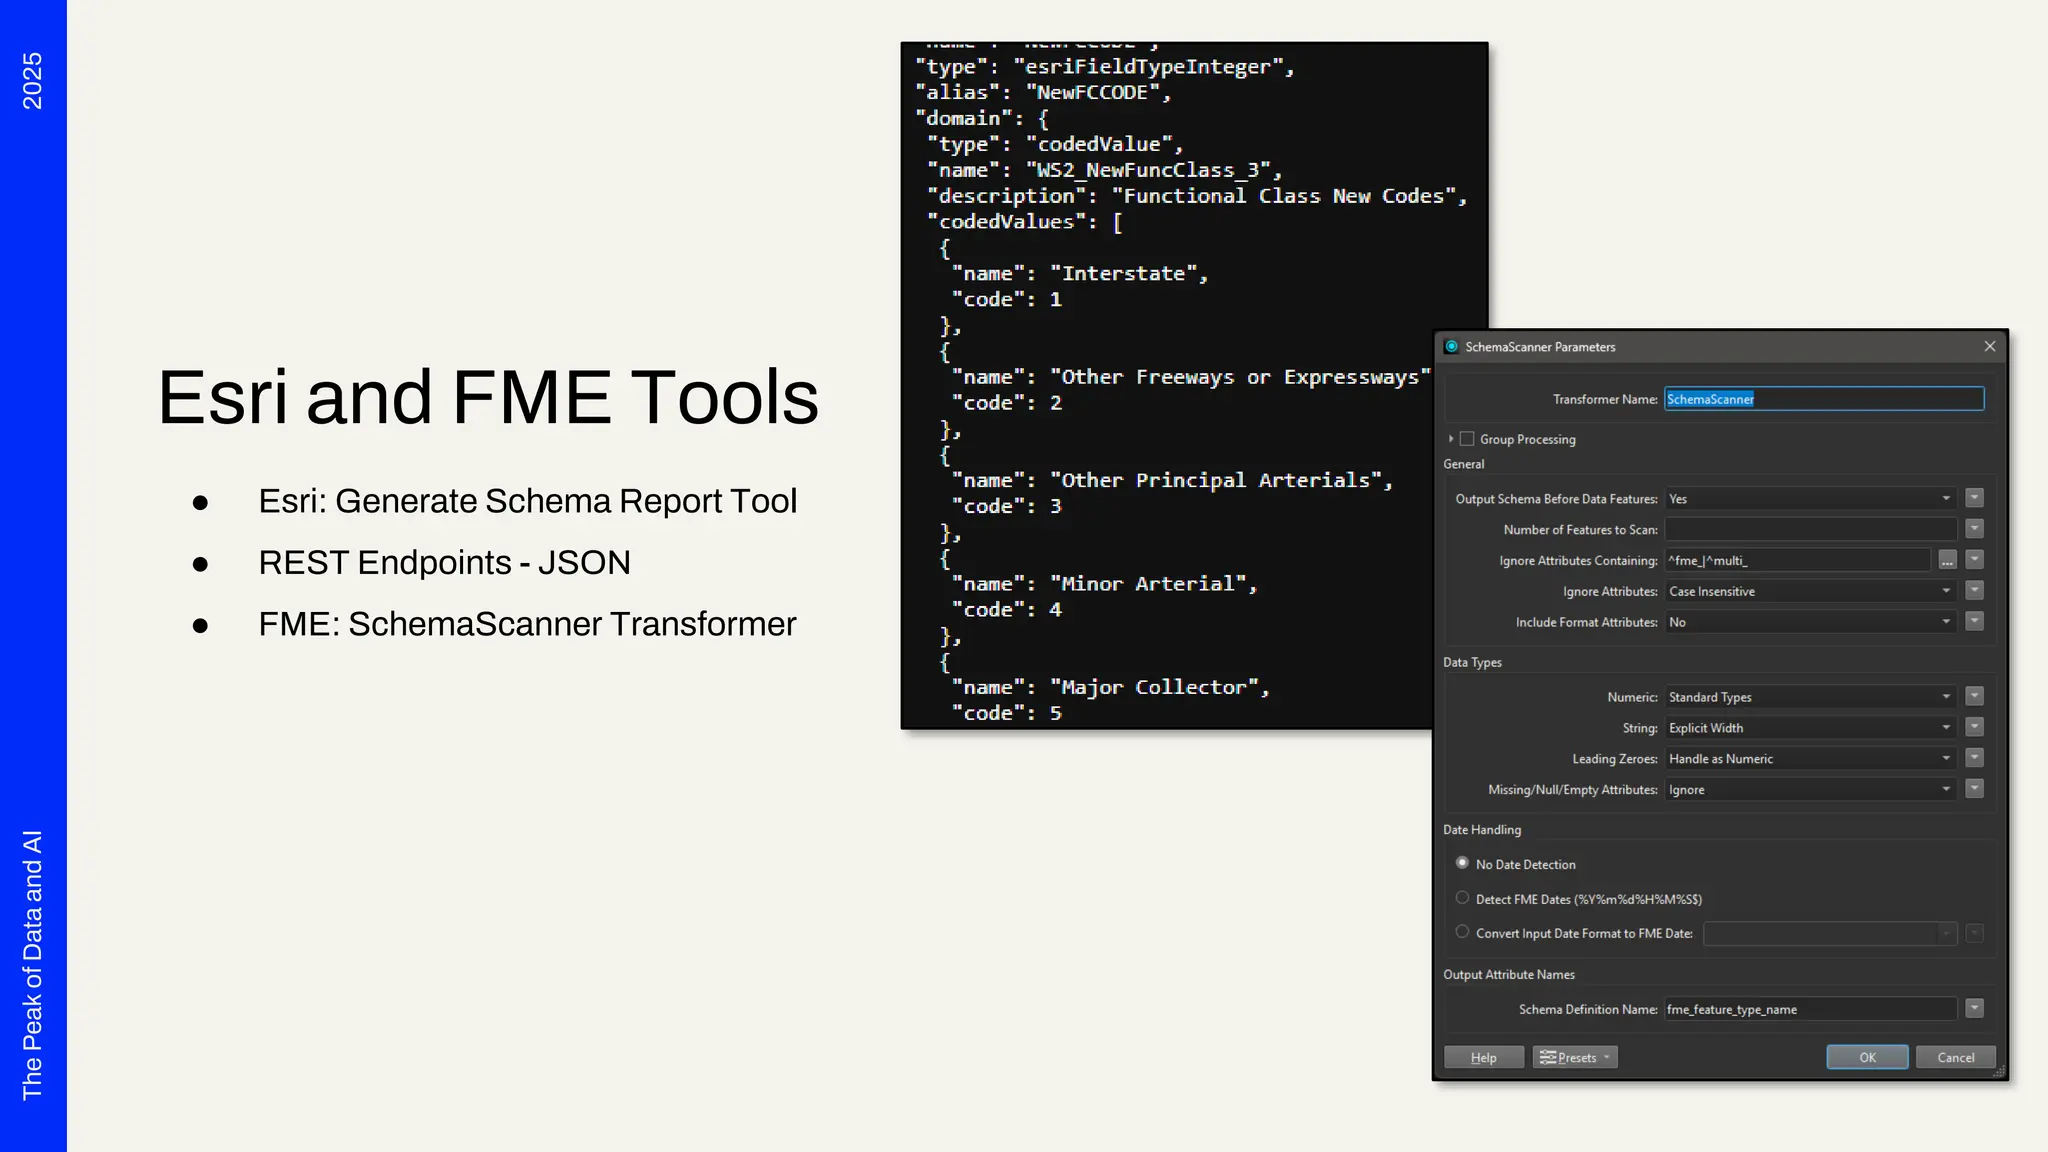Open ellipsis editor for Ignore Attributes Containing
The width and height of the screenshot is (2048, 1152).
pos(1947,561)
